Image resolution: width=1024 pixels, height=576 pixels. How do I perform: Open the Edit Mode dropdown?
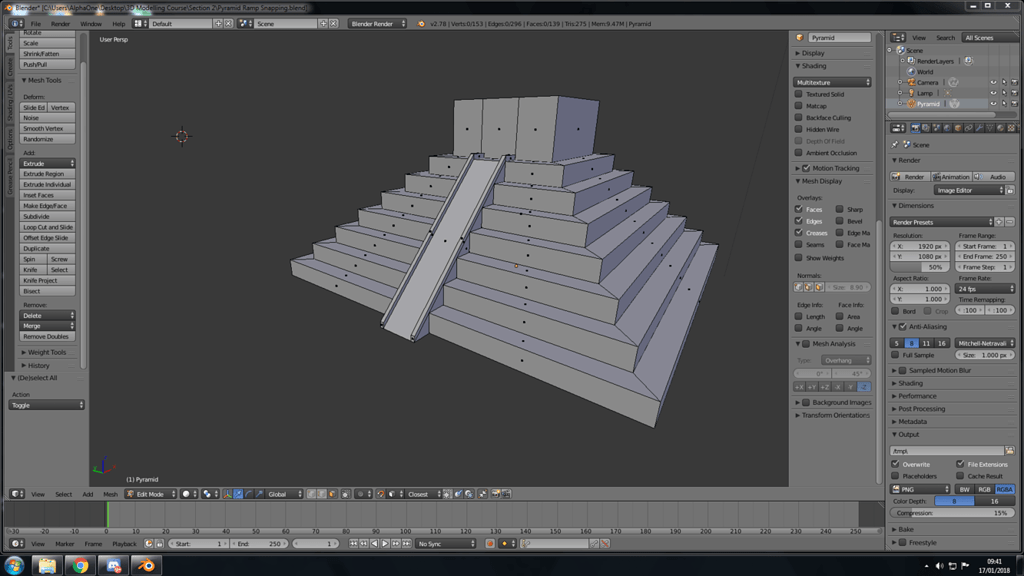click(150, 493)
